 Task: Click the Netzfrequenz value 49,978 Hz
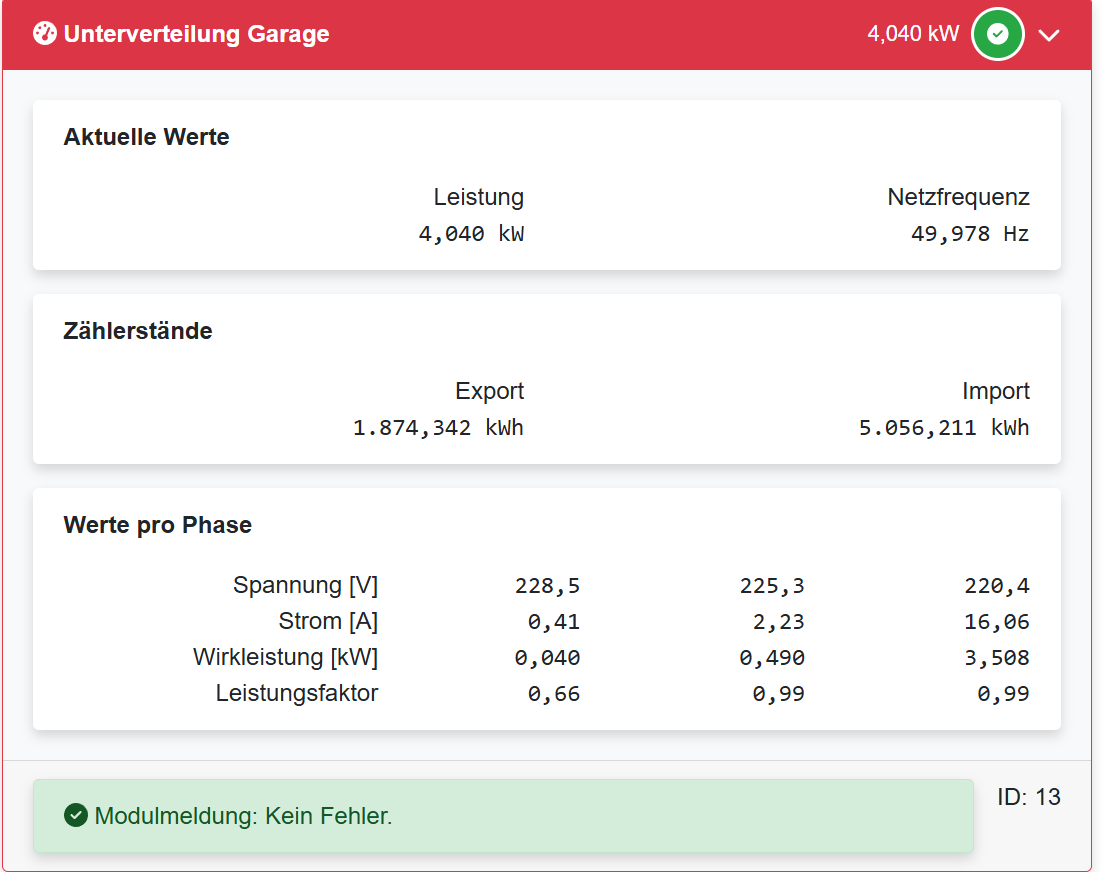pyautogui.click(x=969, y=234)
